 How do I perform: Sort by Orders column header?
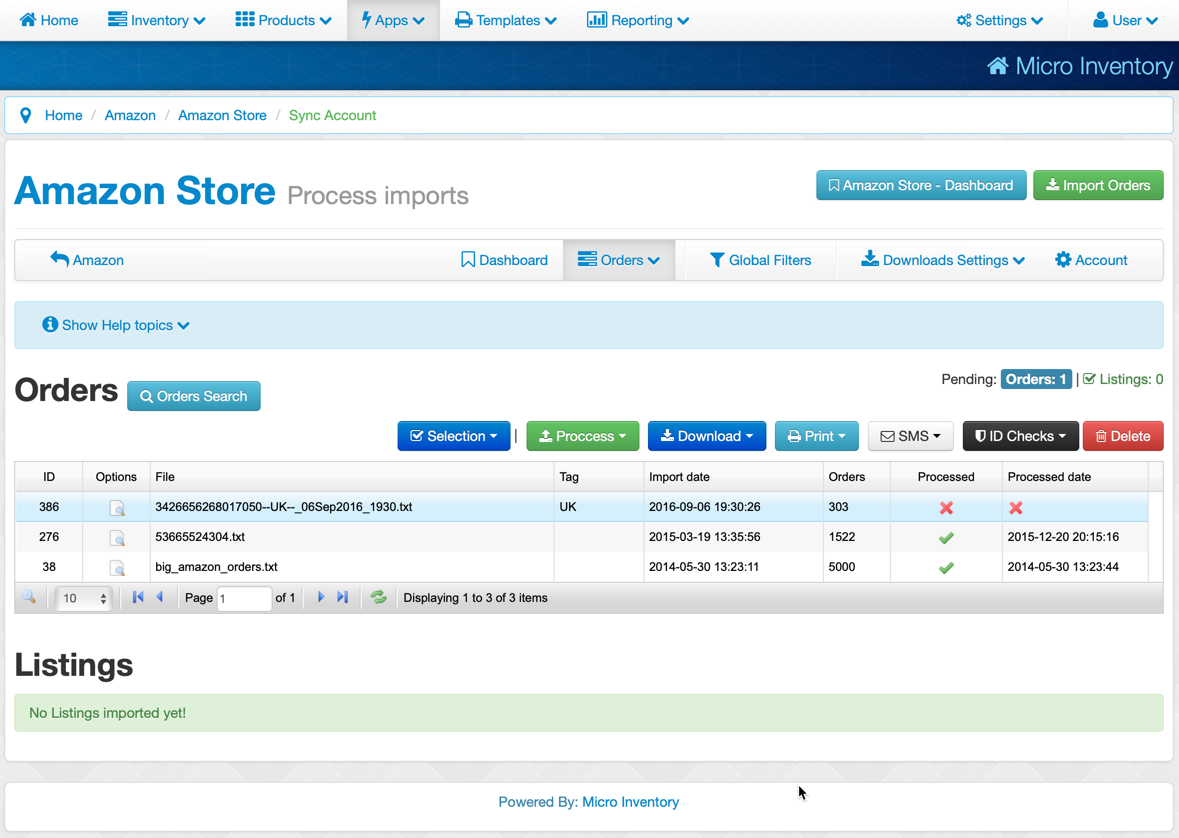click(x=856, y=477)
